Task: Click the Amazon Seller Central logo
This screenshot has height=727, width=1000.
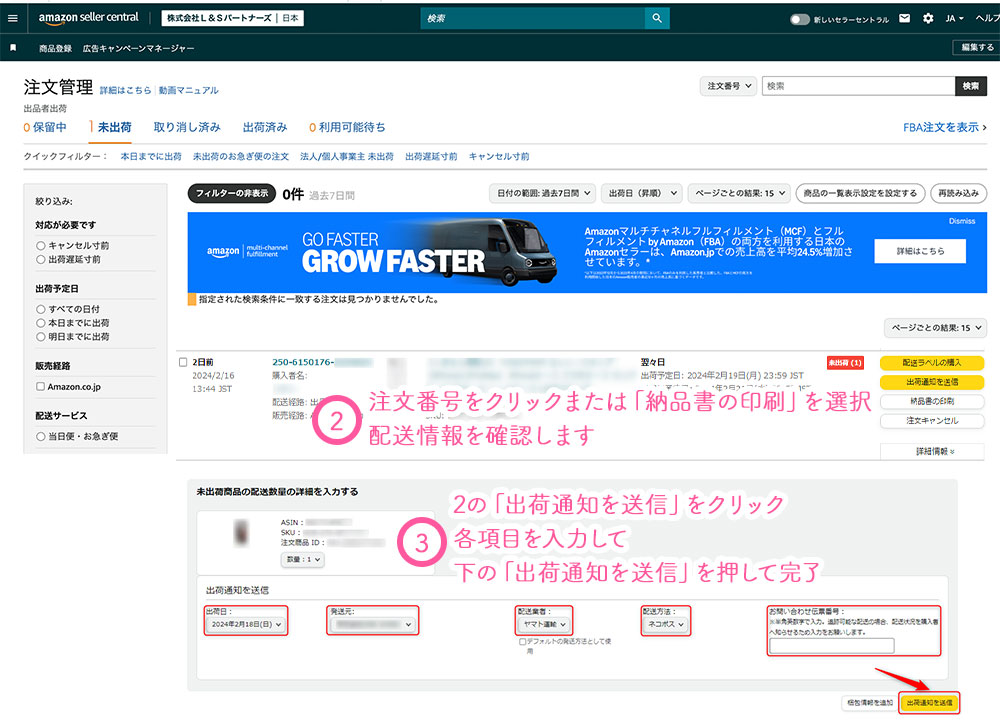Action: (90, 19)
